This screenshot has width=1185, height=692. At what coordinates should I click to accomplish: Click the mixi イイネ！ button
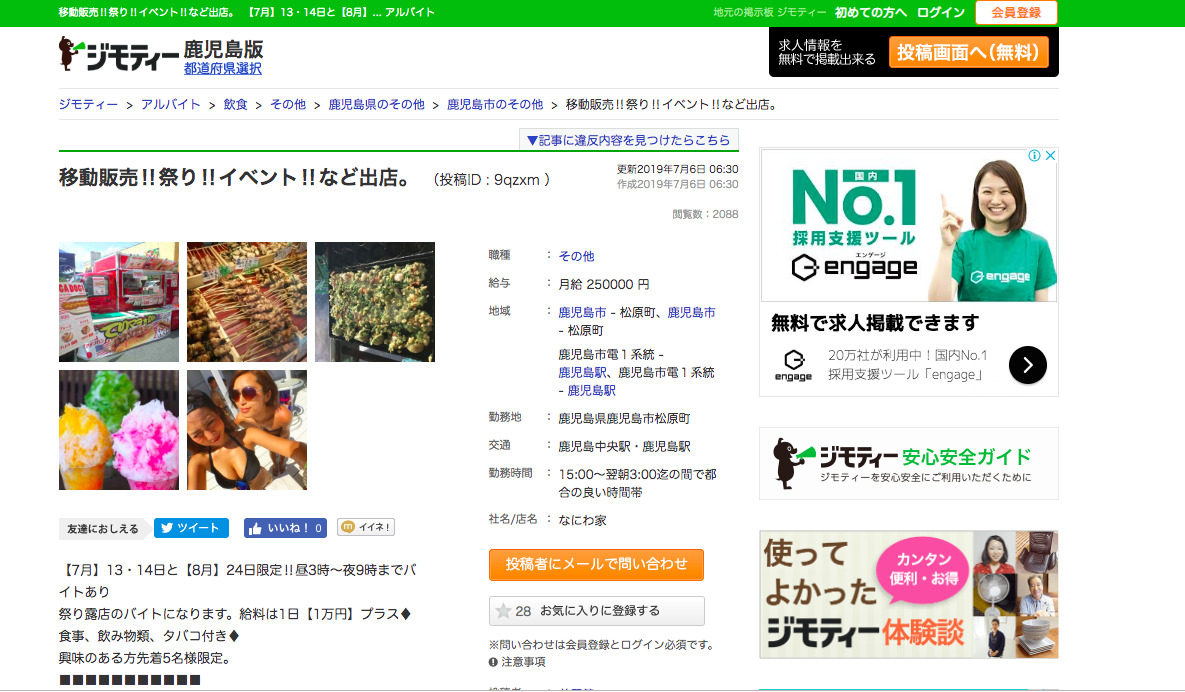tap(366, 527)
